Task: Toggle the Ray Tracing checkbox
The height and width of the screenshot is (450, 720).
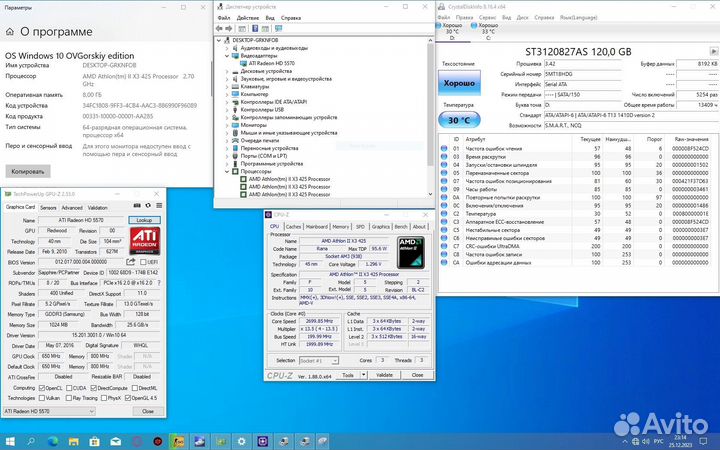Action: coord(69,398)
